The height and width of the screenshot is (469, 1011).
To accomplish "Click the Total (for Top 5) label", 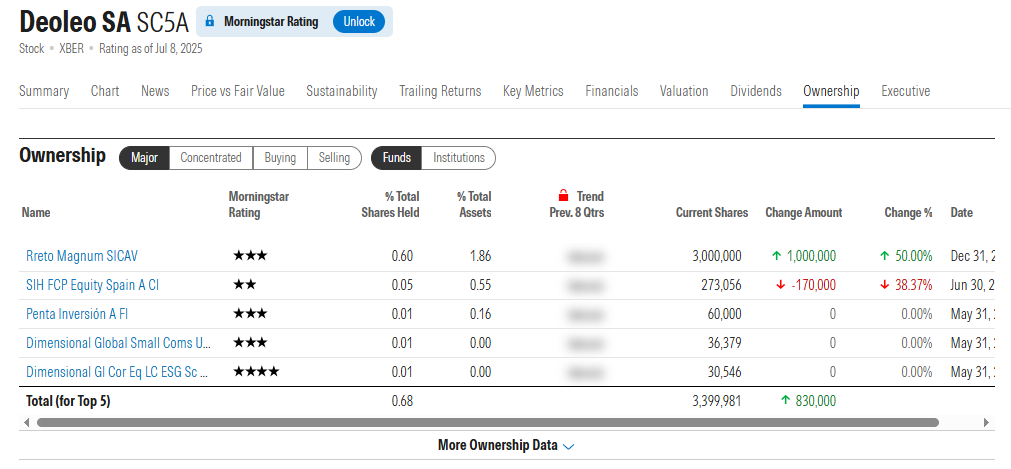I will coord(68,401).
